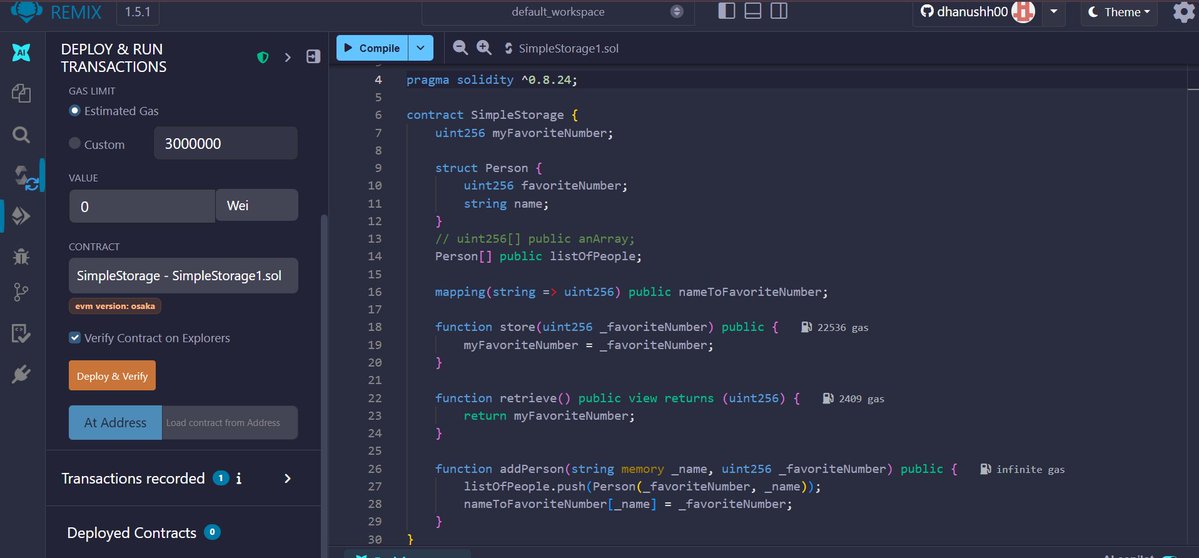Viewport: 1199px width, 558px height.
Task: Click the Solidity icon on SimpleStorage1.sol tab
Action: click(509, 48)
